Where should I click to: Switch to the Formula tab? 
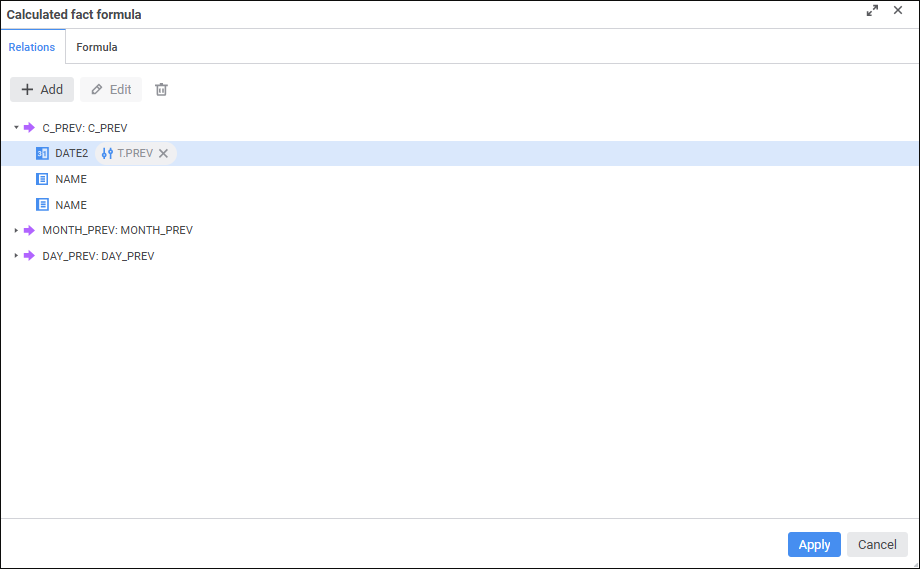tap(97, 47)
